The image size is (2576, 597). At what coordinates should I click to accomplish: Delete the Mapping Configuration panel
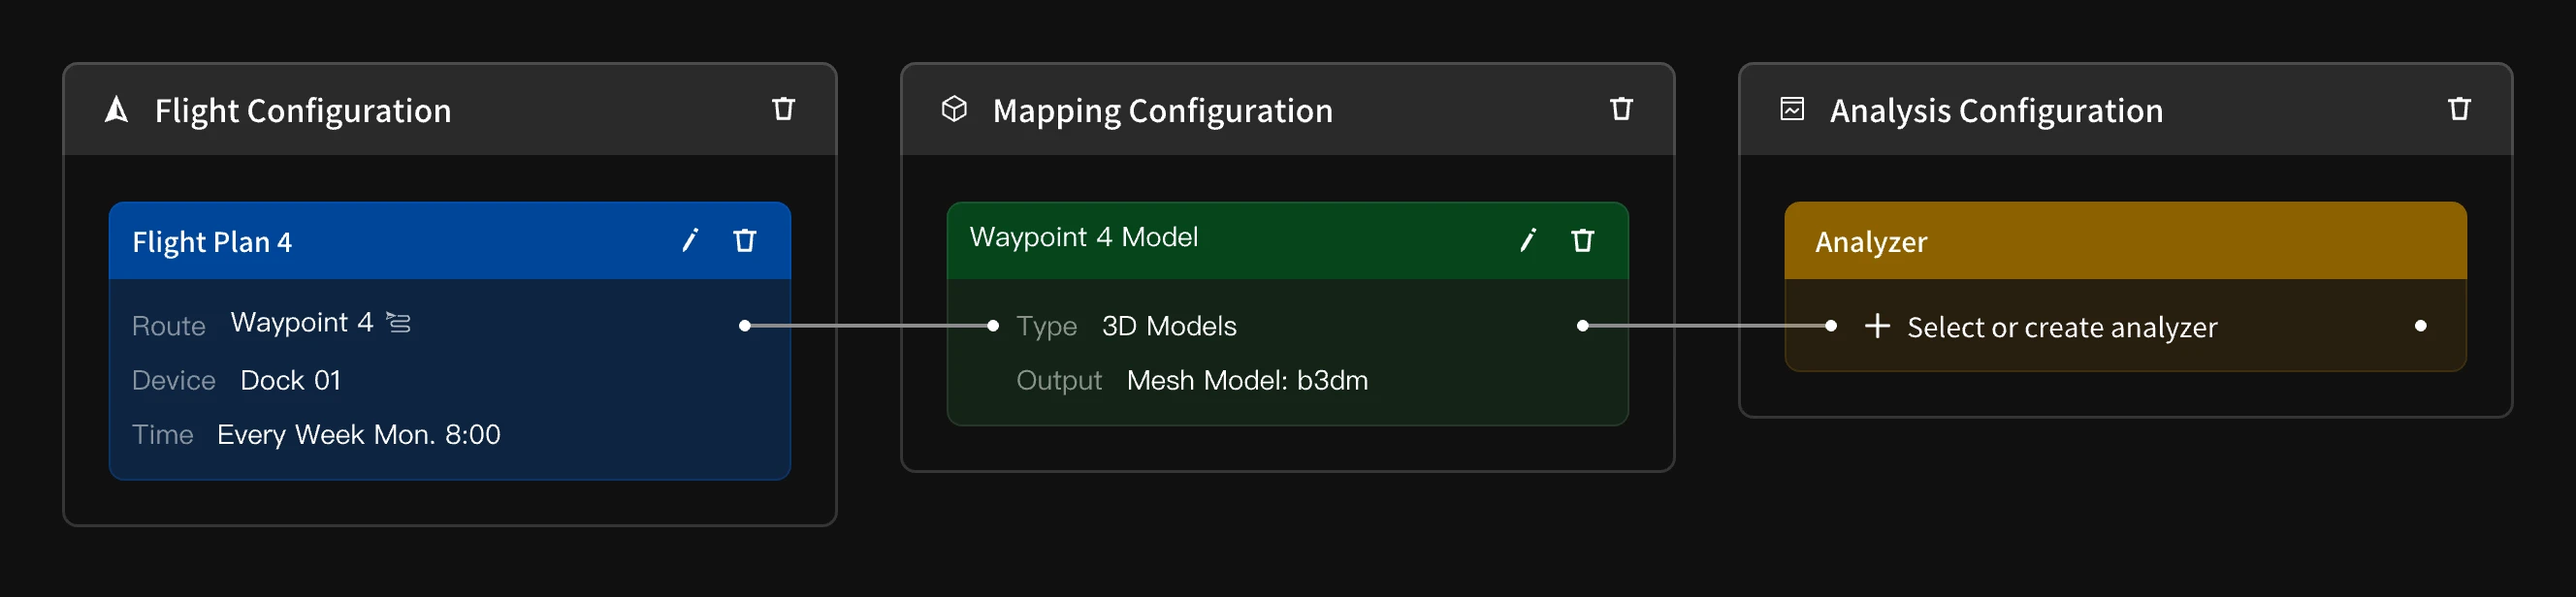pos(1621,108)
